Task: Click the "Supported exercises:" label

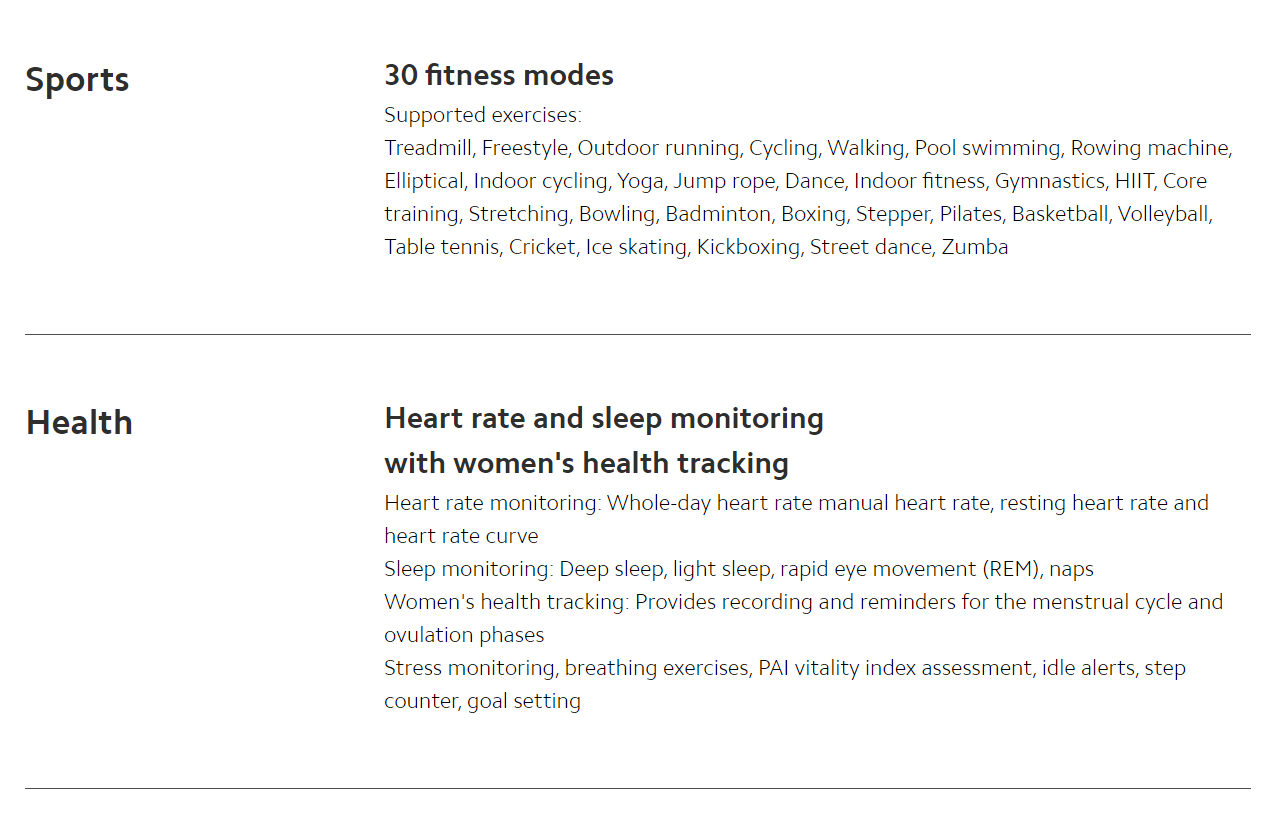Action: 483,114
